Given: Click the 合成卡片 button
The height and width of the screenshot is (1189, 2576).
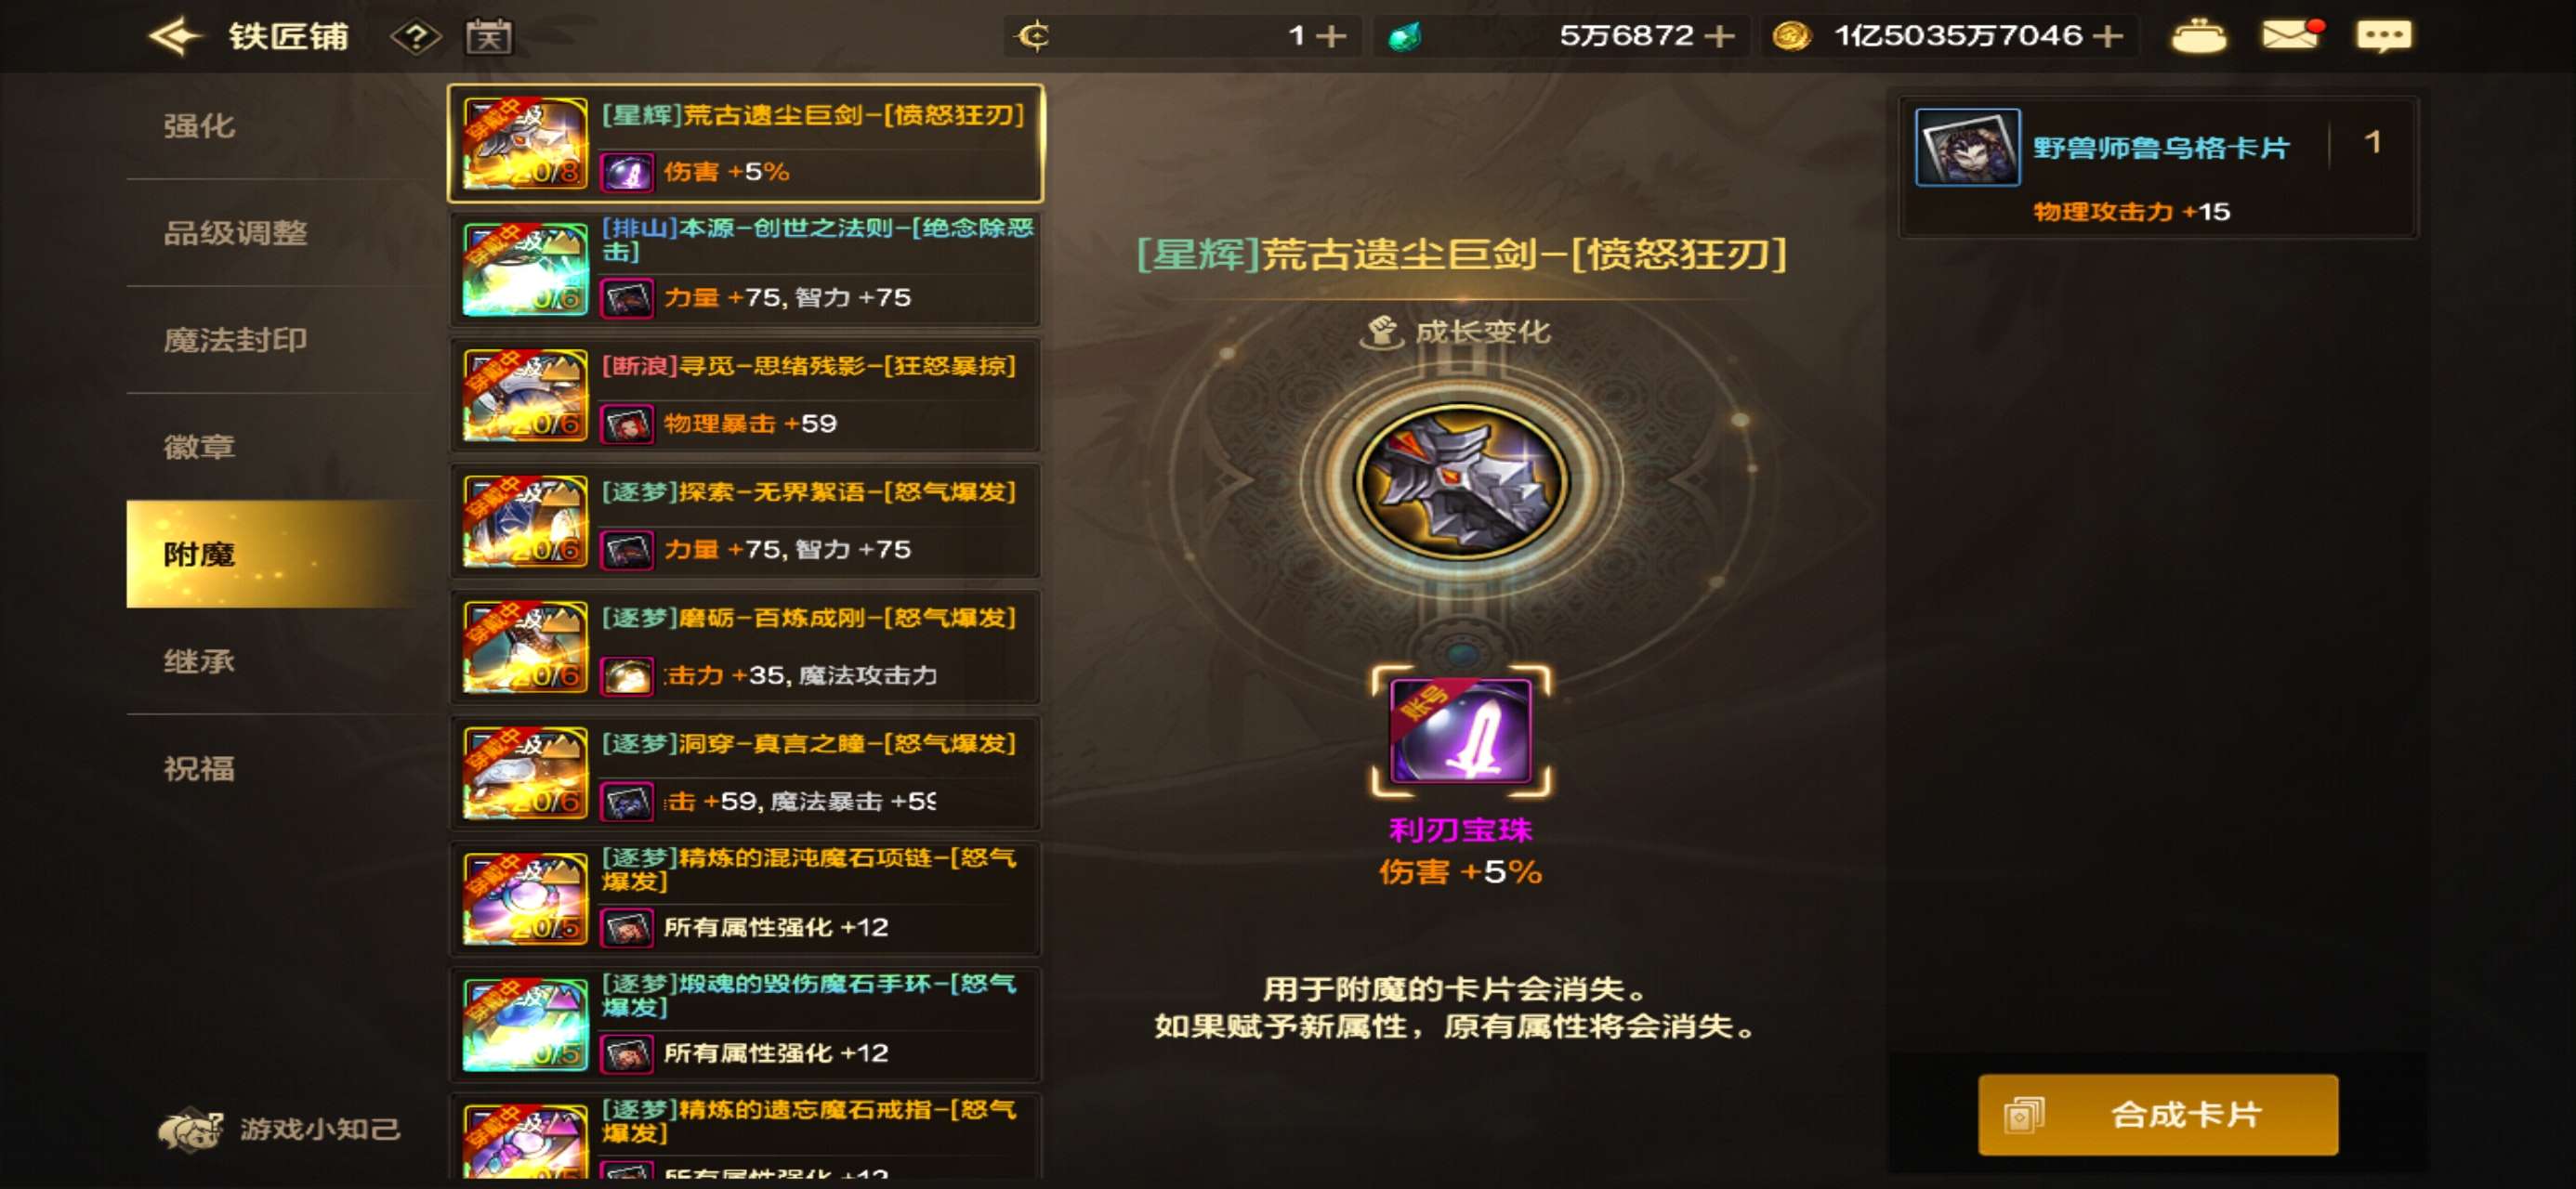Looking at the screenshot, I should tap(2157, 1114).
